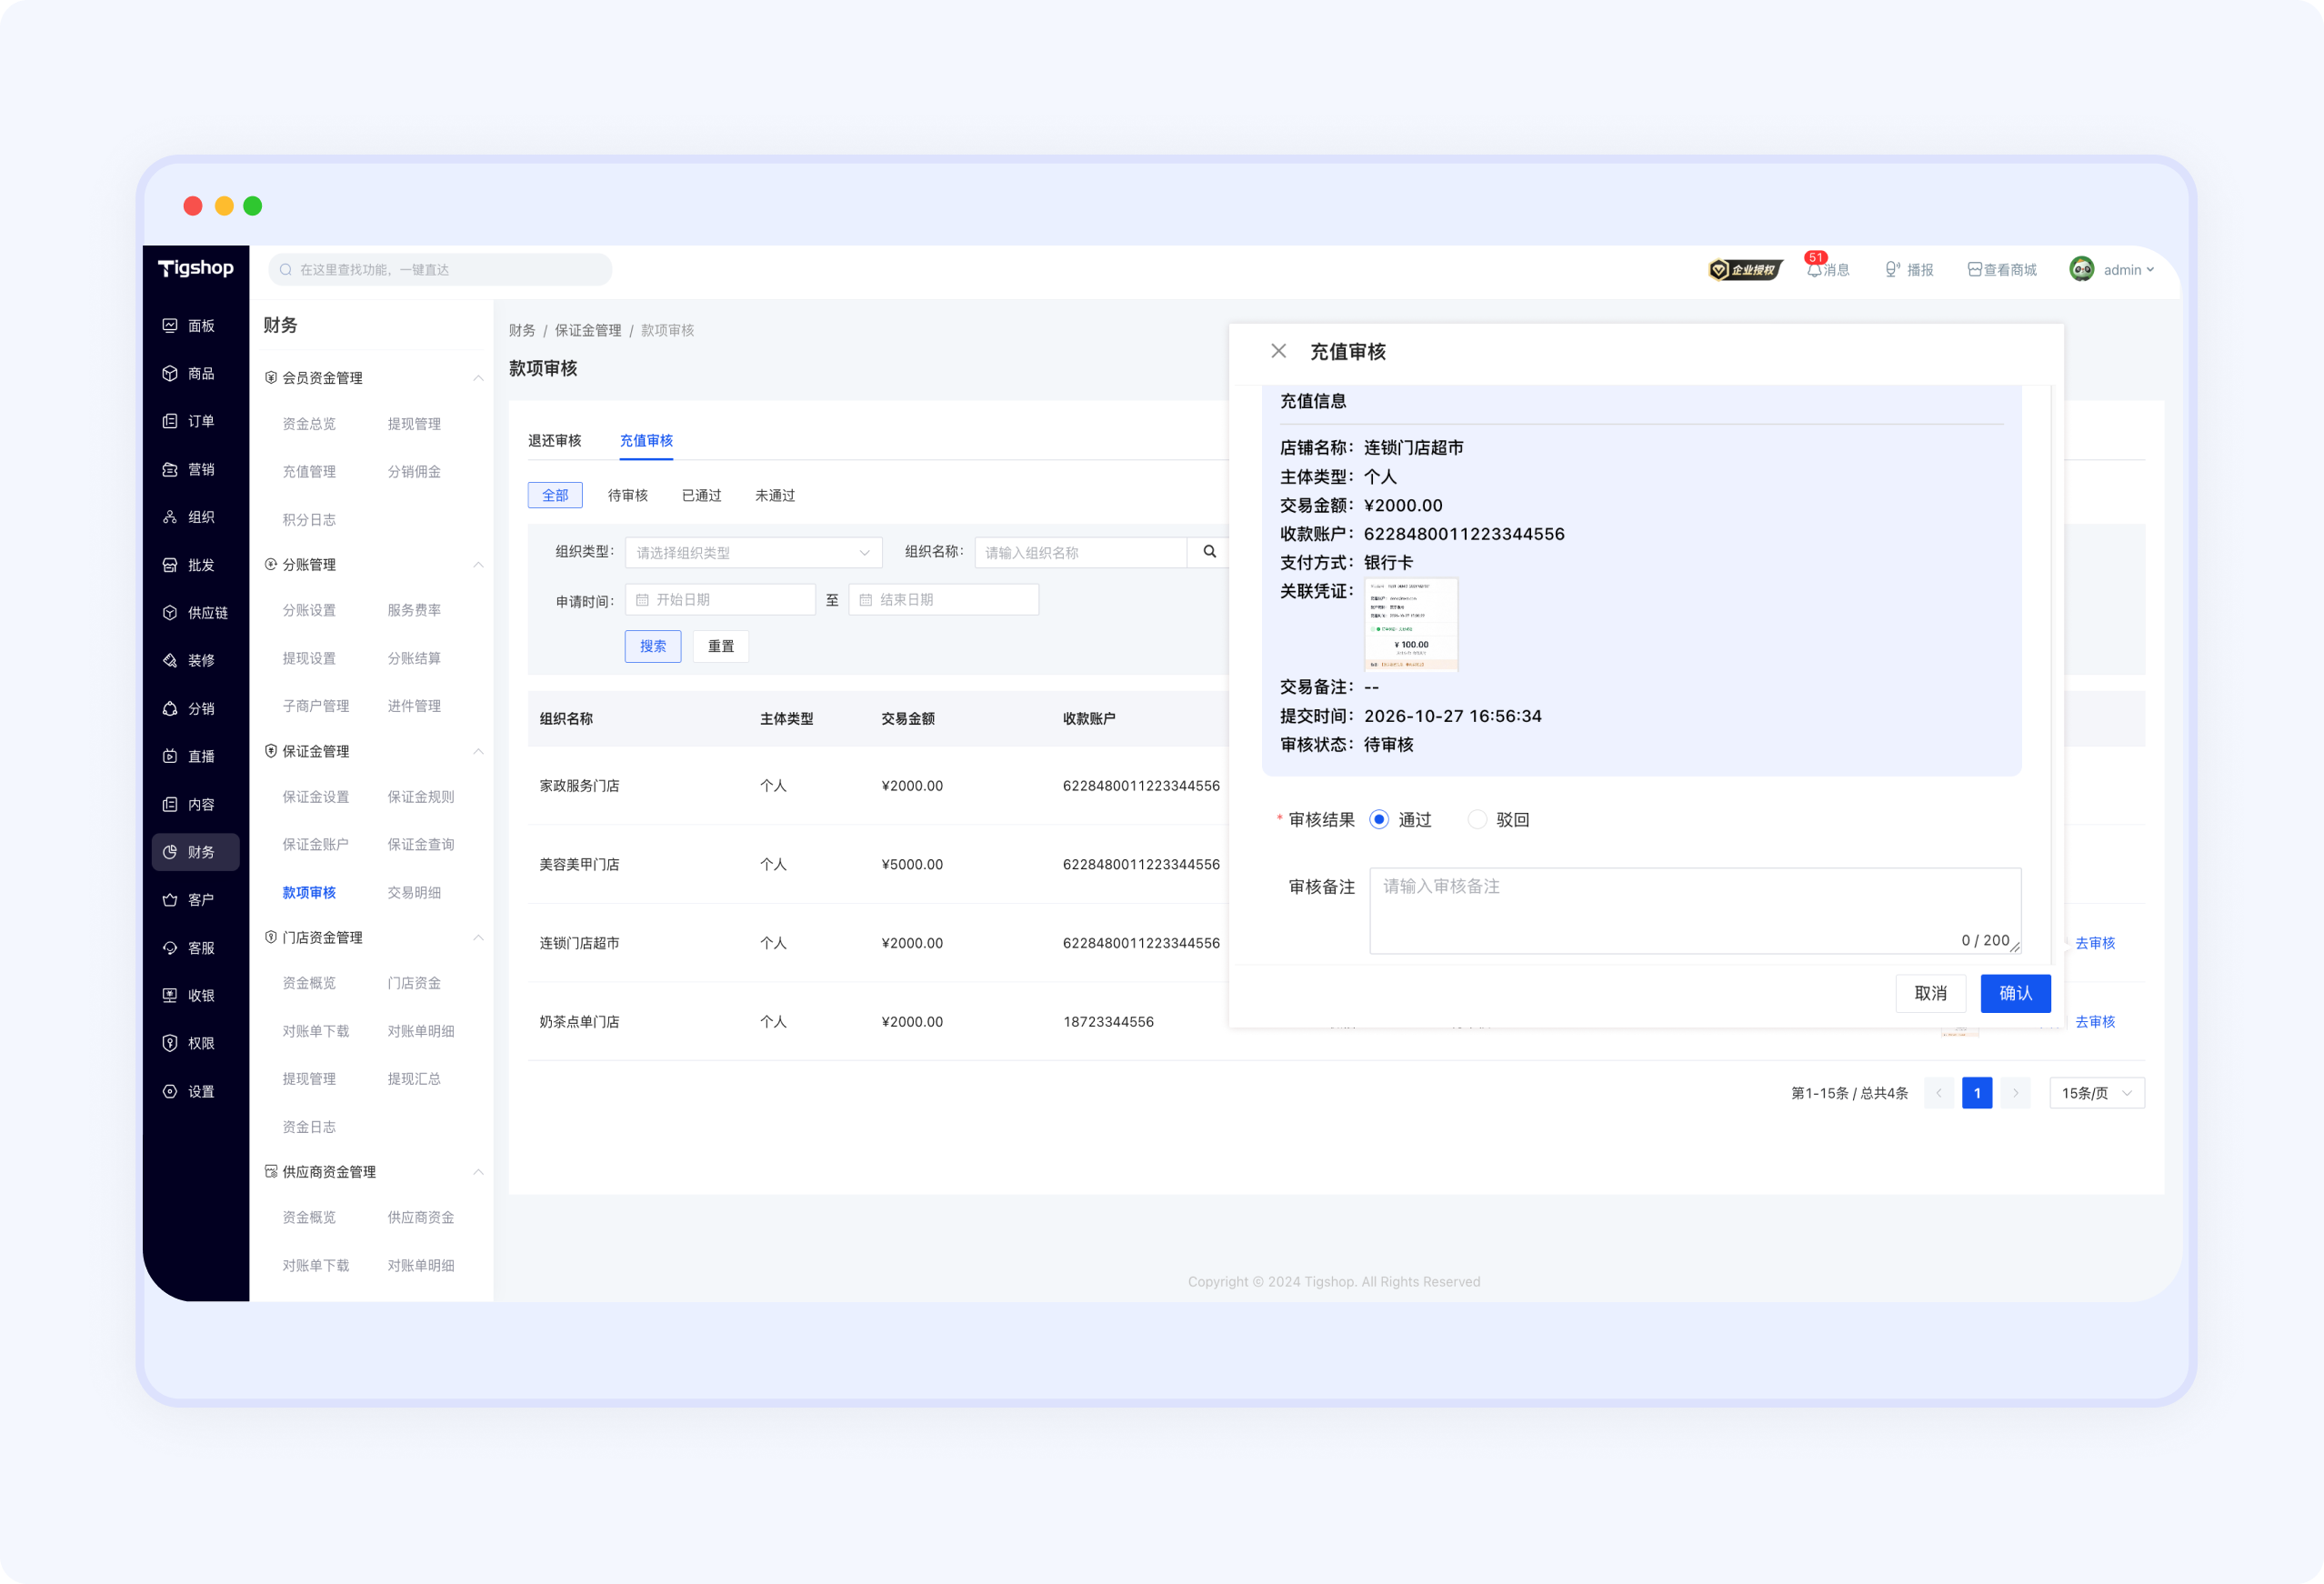
Task: Filter by 未通过 status
Action: coord(775,495)
